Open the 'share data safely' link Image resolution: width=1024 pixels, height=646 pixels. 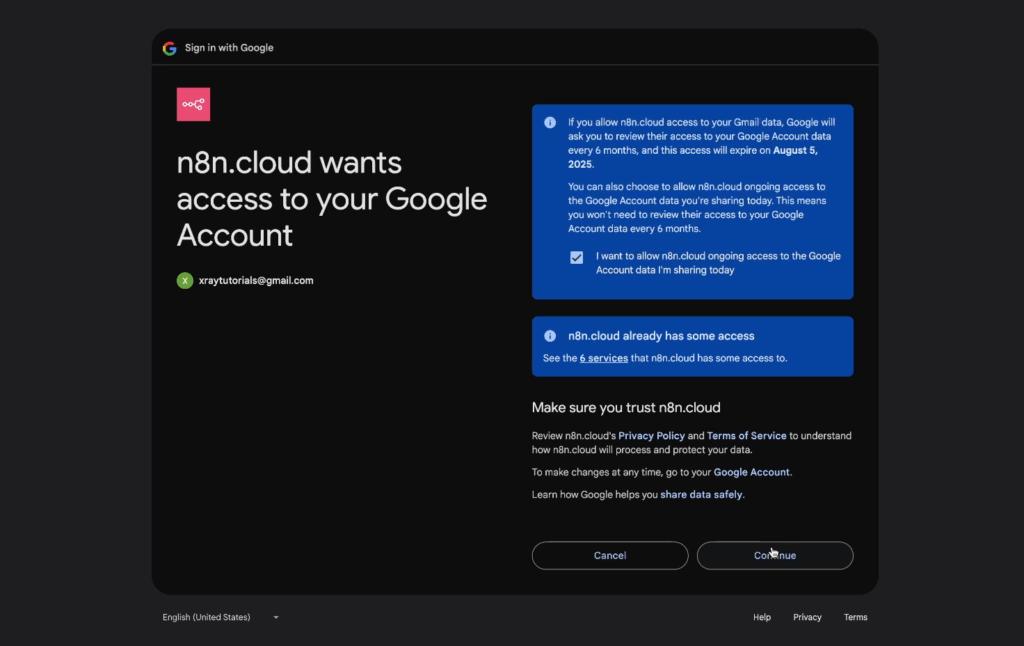pyautogui.click(x=701, y=494)
